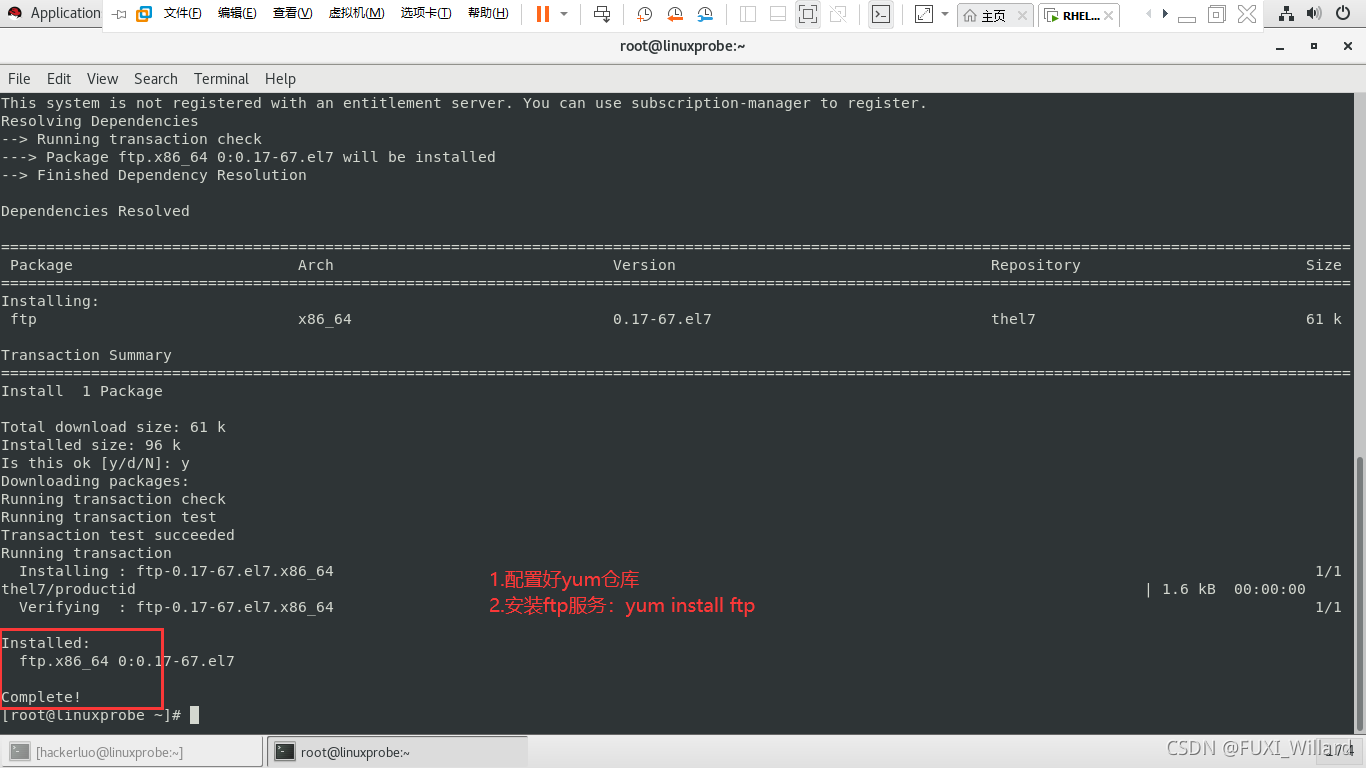Click the send Ctrl+Alt+Del icon
This screenshot has width=1366, height=768.
point(602,14)
